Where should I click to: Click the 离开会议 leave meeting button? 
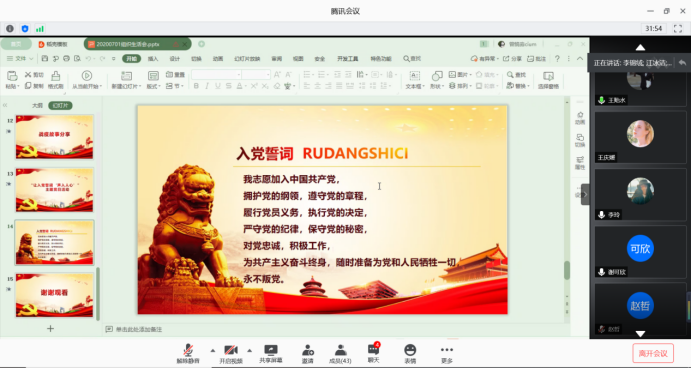pyautogui.click(x=653, y=353)
